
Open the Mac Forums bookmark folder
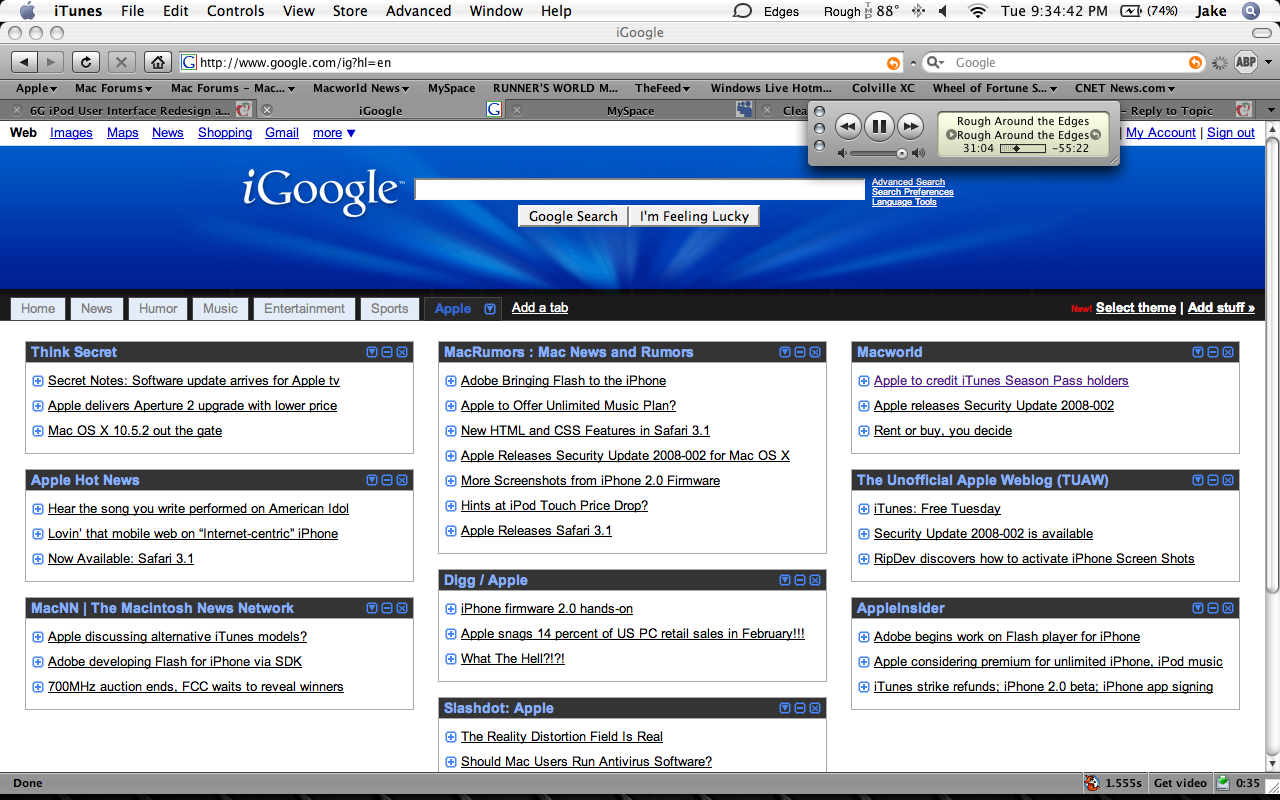pyautogui.click(x=114, y=88)
